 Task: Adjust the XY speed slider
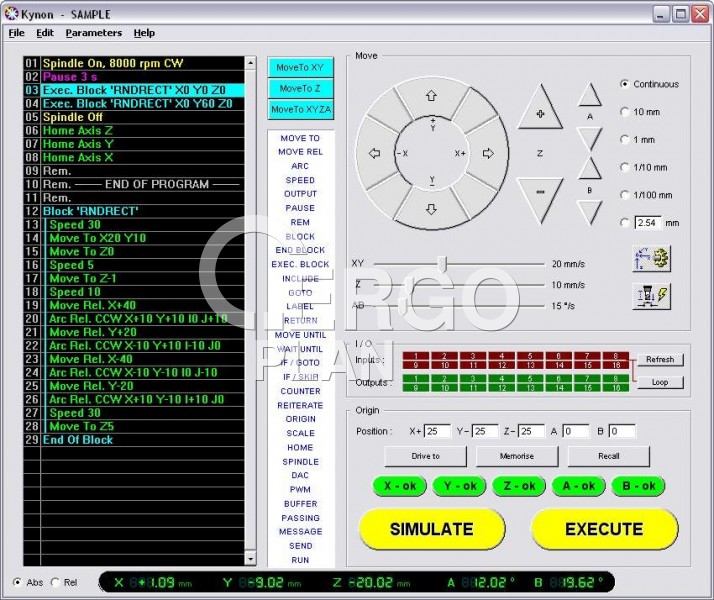pyautogui.click(x=442, y=264)
